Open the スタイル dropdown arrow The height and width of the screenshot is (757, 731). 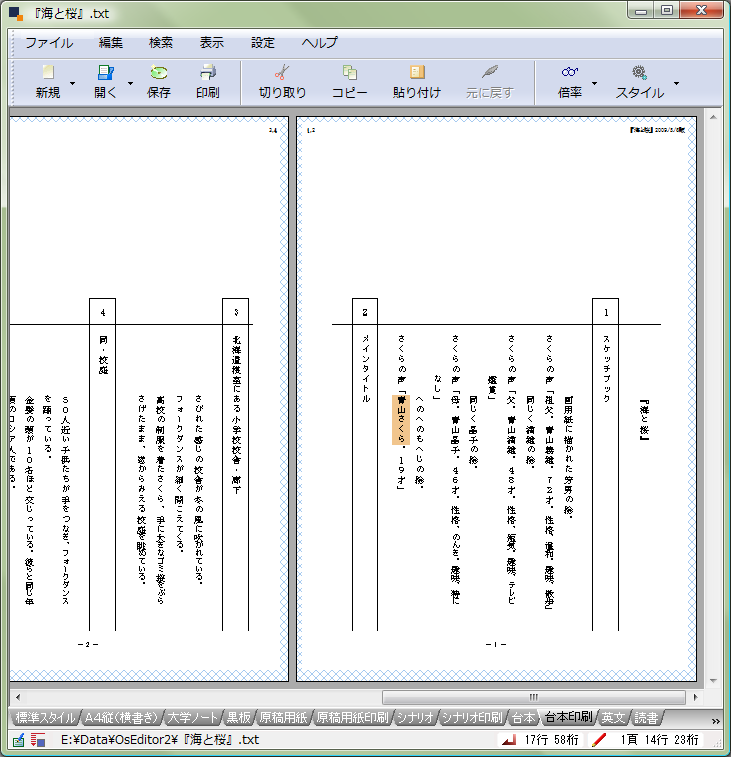point(676,84)
